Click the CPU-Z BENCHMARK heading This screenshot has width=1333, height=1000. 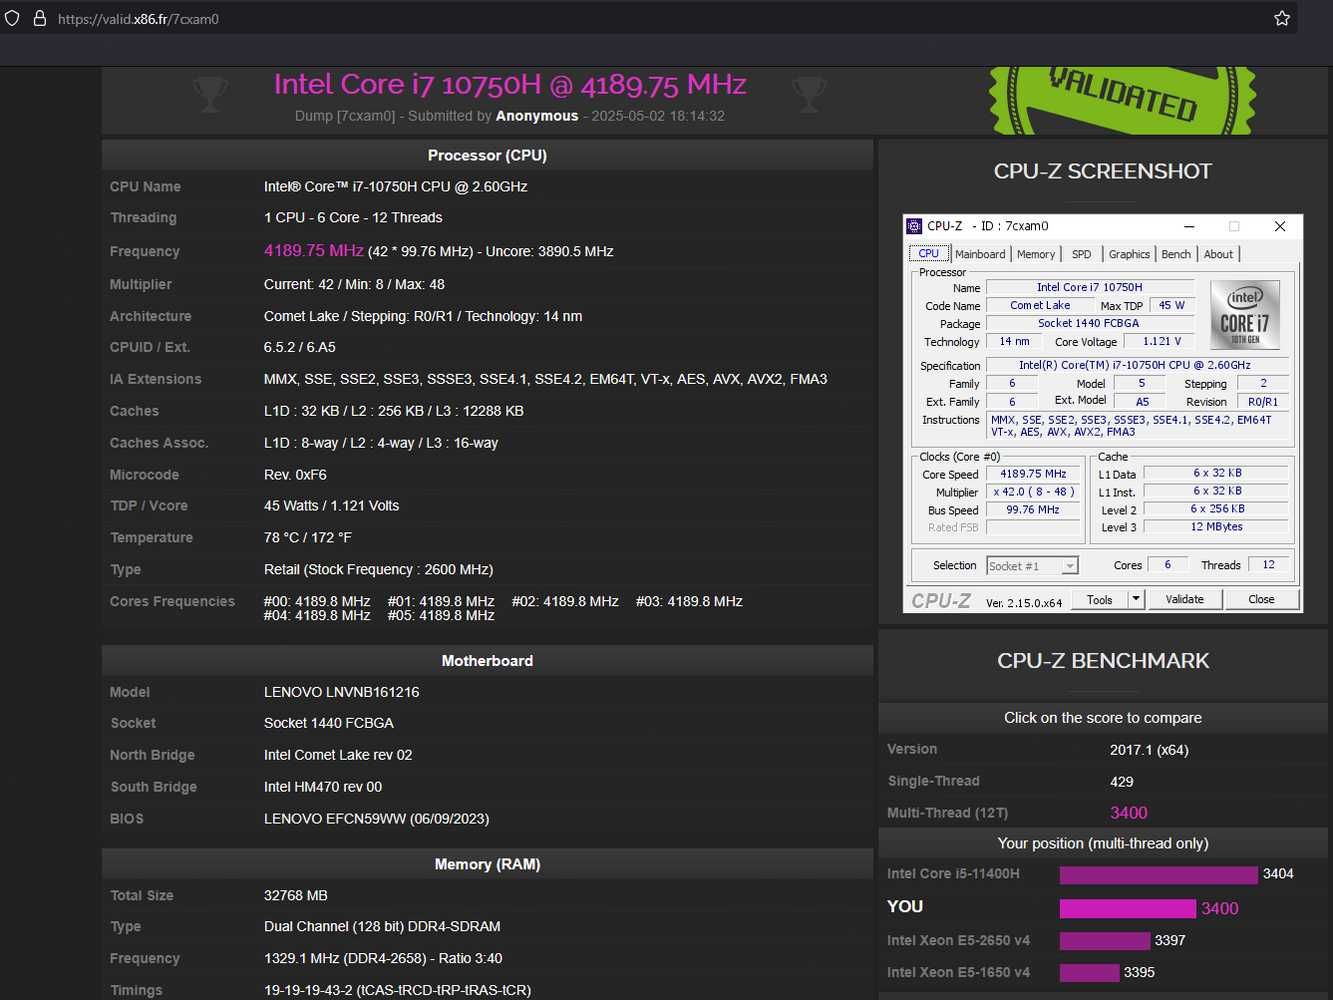click(x=1103, y=661)
